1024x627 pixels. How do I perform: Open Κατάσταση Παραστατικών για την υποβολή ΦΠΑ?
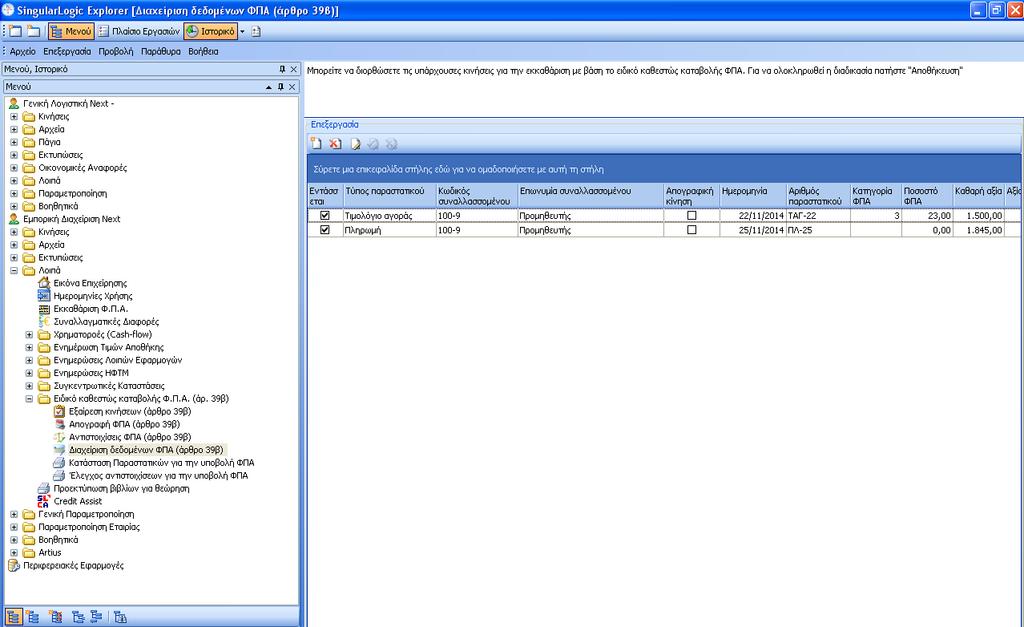click(x=161, y=462)
